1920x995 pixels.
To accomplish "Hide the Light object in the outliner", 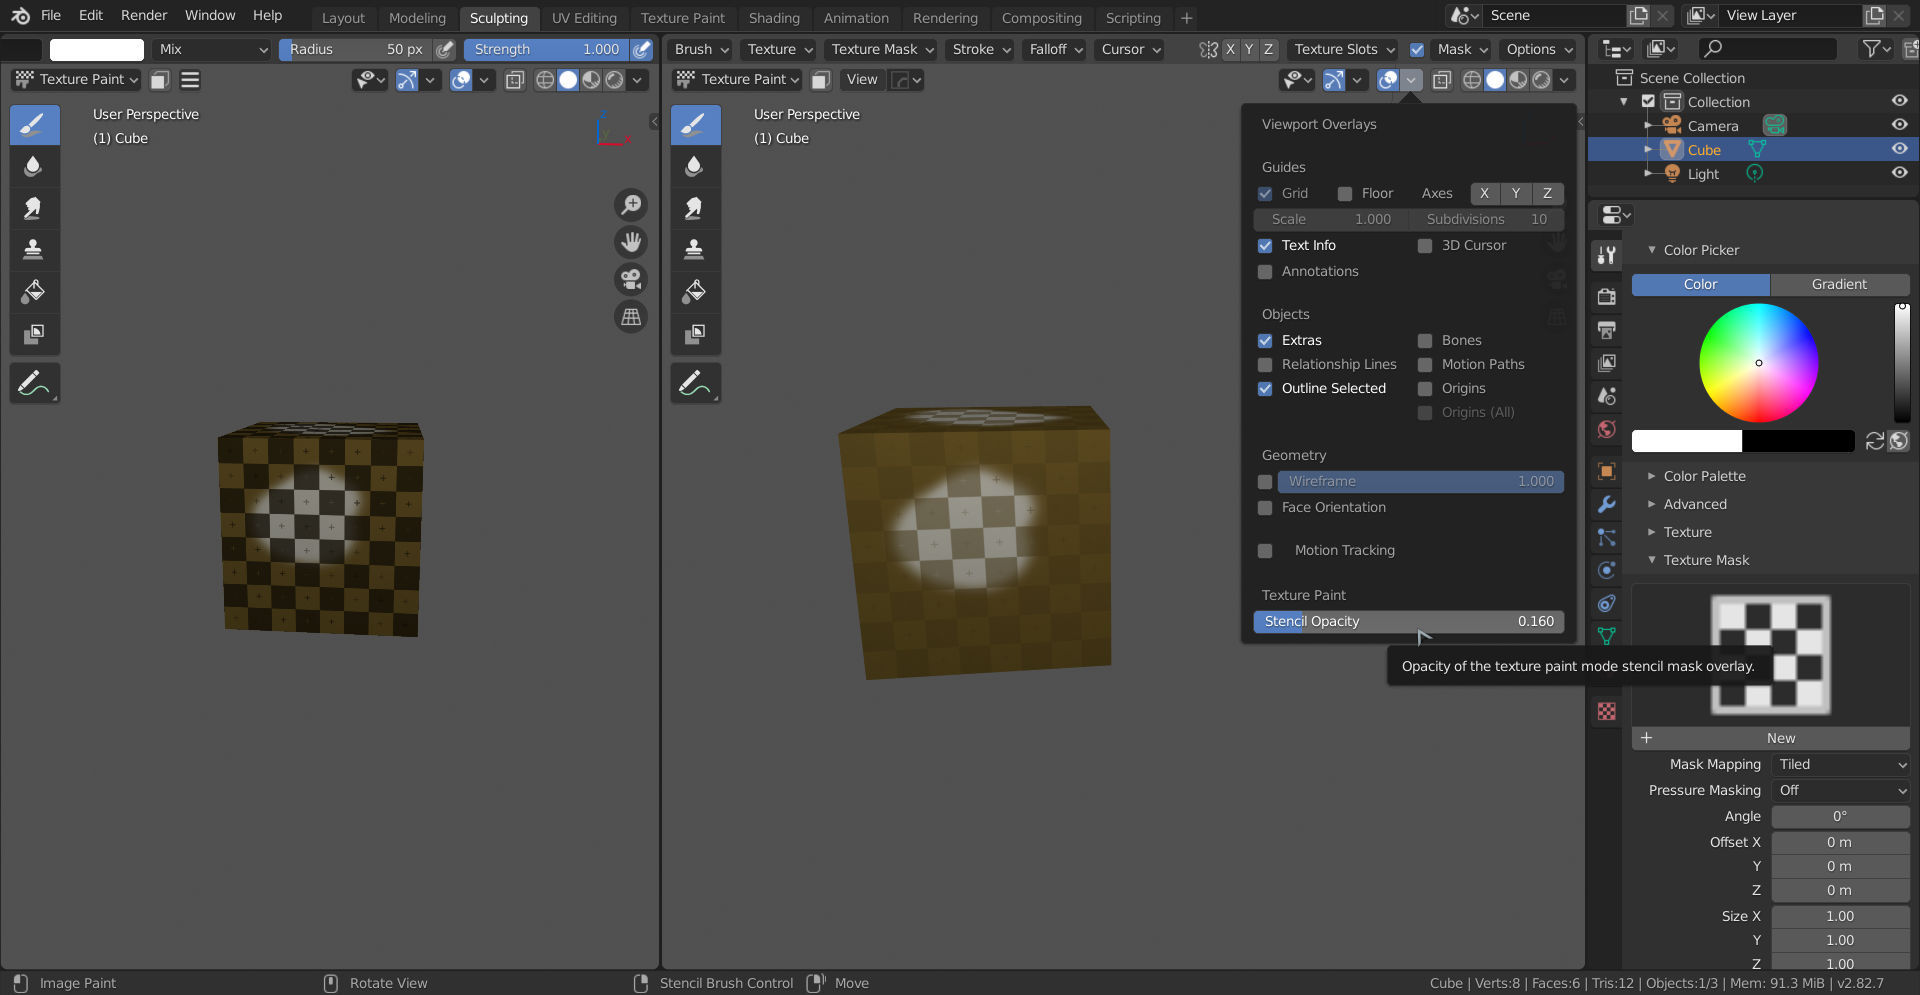I will tap(1899, 172).
